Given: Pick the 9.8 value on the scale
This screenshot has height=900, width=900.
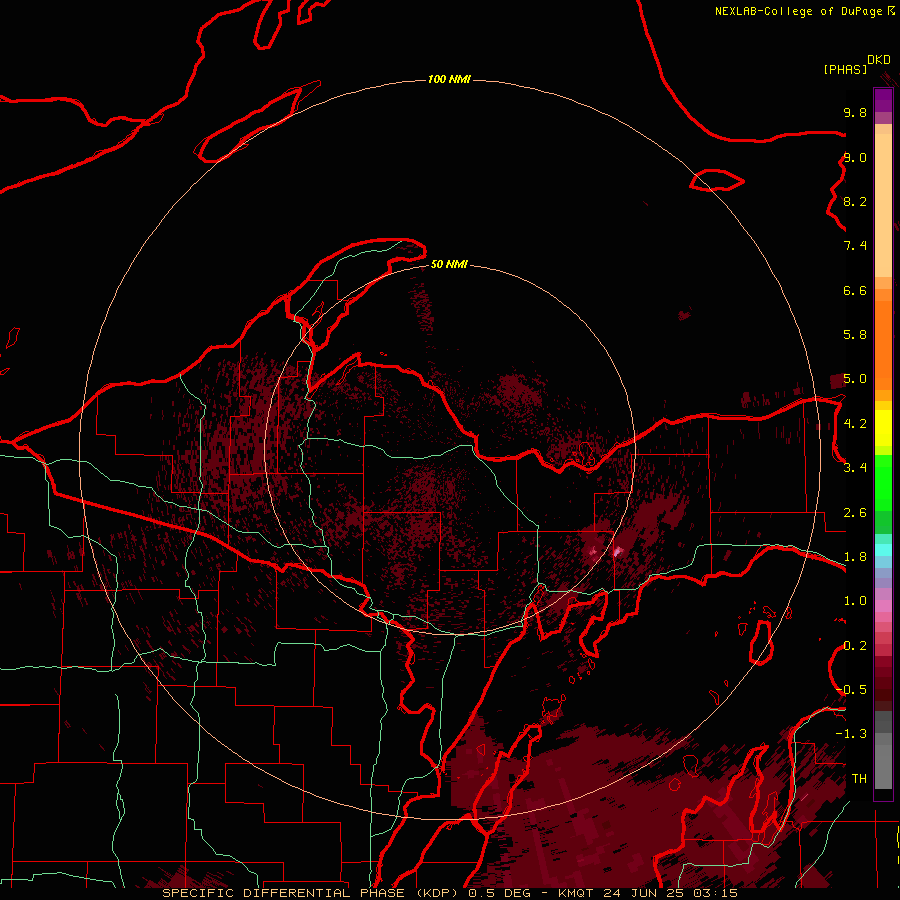Looking at the screenshot, I should point(855,112).
